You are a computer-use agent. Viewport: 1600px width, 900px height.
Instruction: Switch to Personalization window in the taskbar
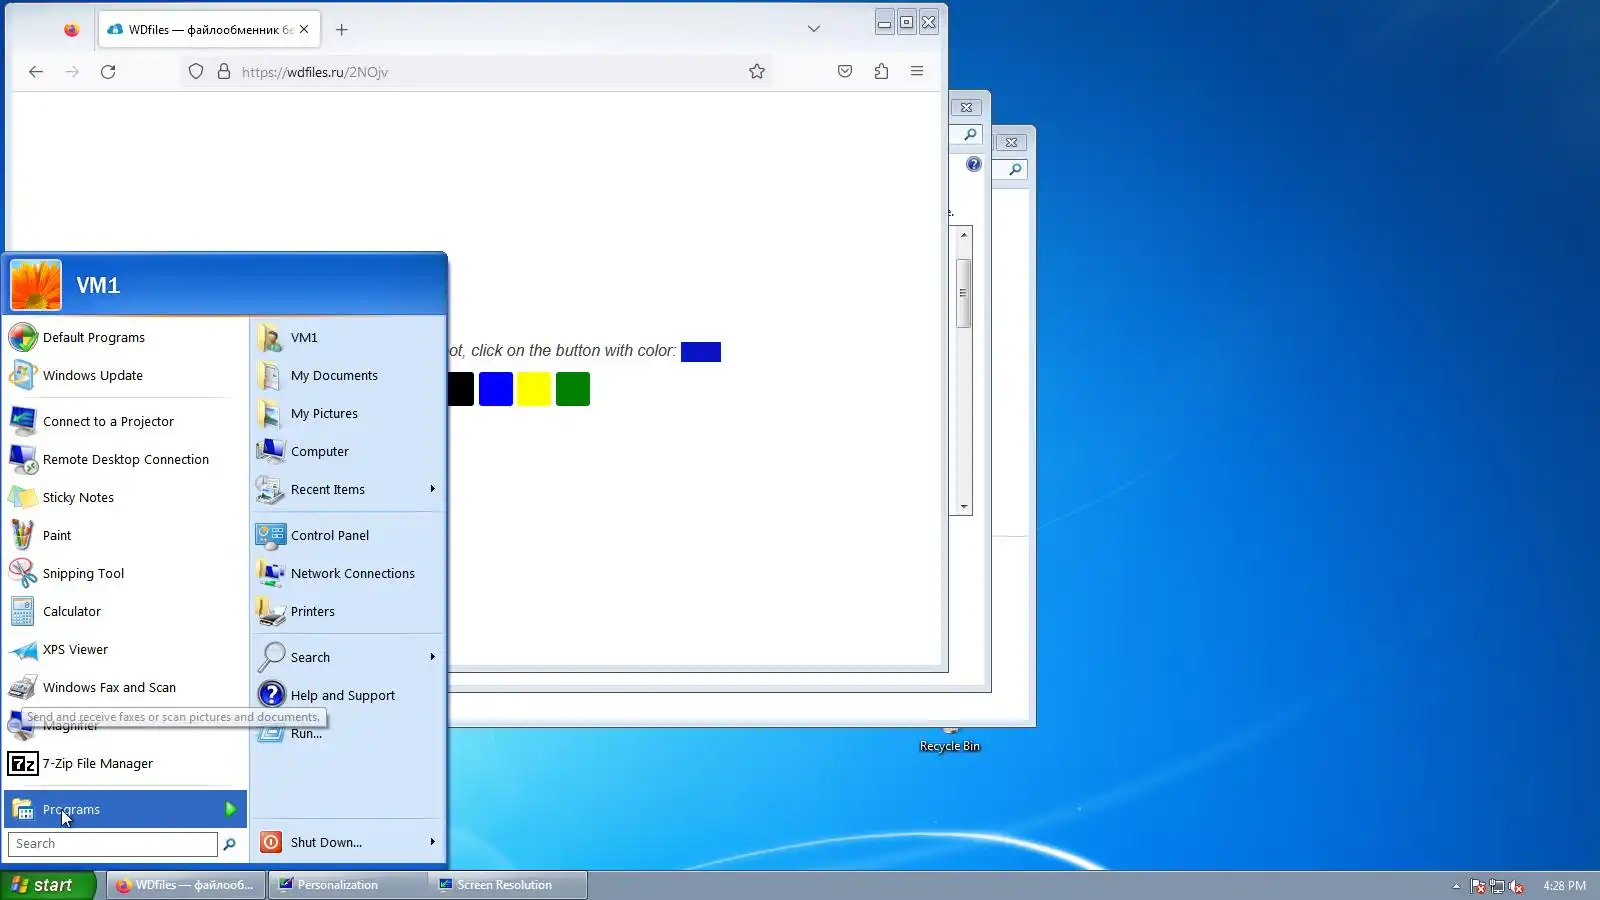tap(347, 885)
